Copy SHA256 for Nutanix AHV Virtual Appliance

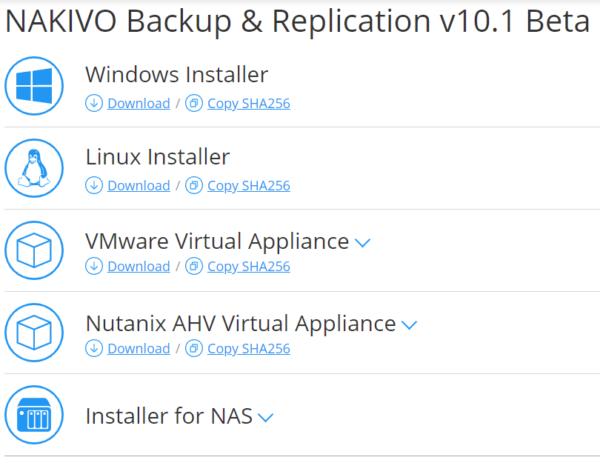click(x=248, y=349)
